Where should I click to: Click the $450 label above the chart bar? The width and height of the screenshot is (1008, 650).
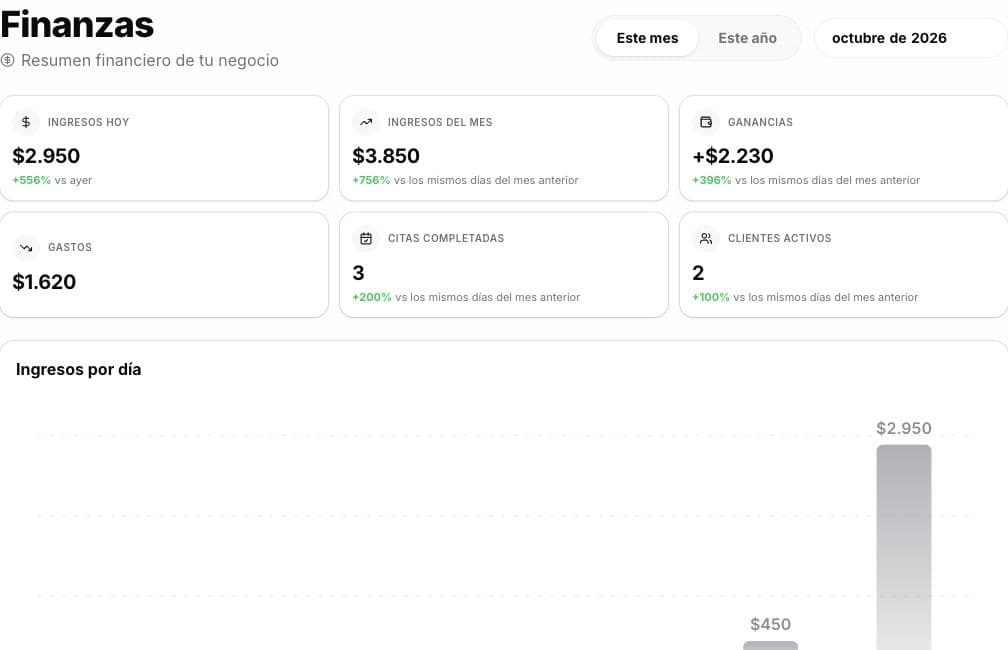pos(770,624)
